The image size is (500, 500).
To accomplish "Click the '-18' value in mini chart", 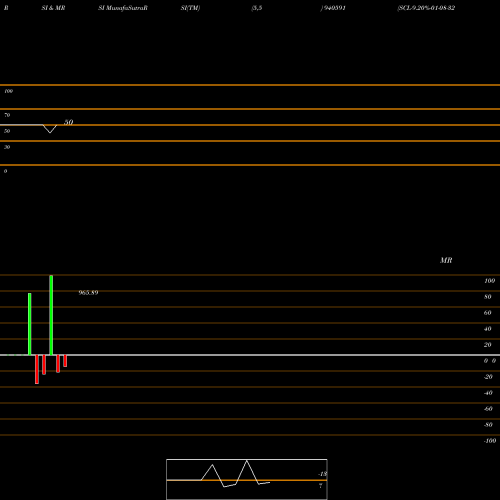I will tap(322, 474).
